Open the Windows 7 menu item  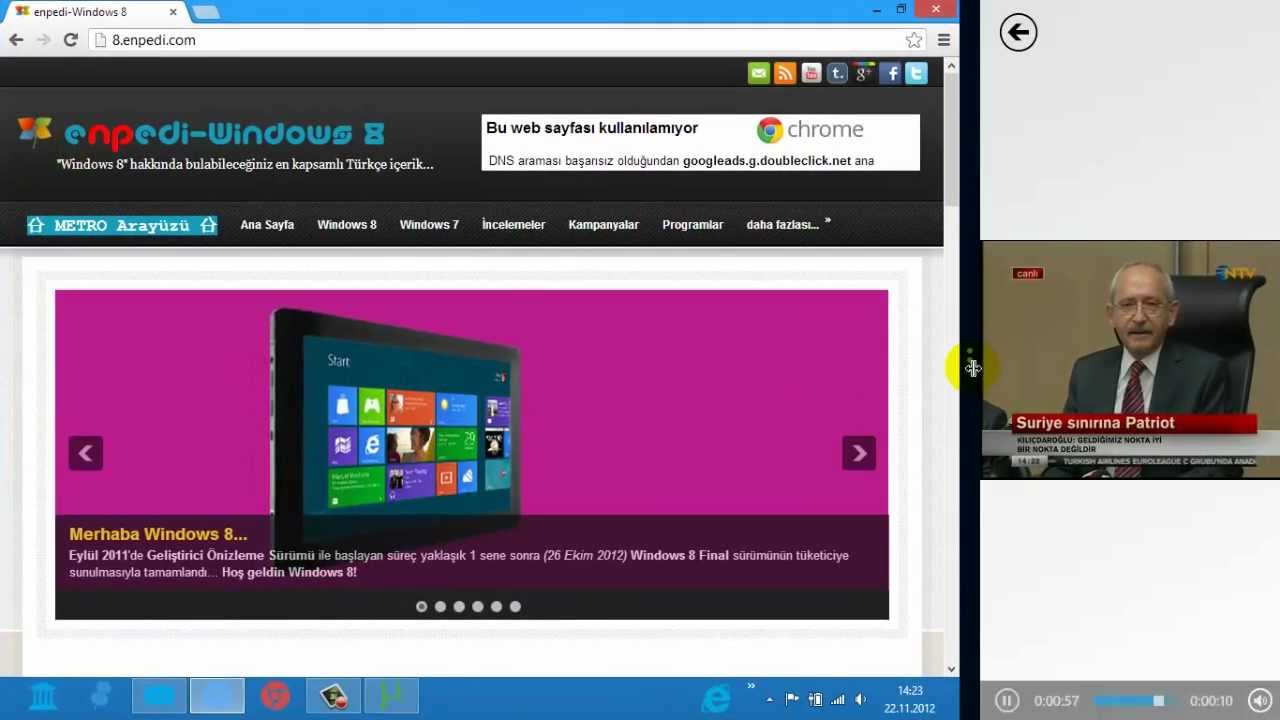429,225
